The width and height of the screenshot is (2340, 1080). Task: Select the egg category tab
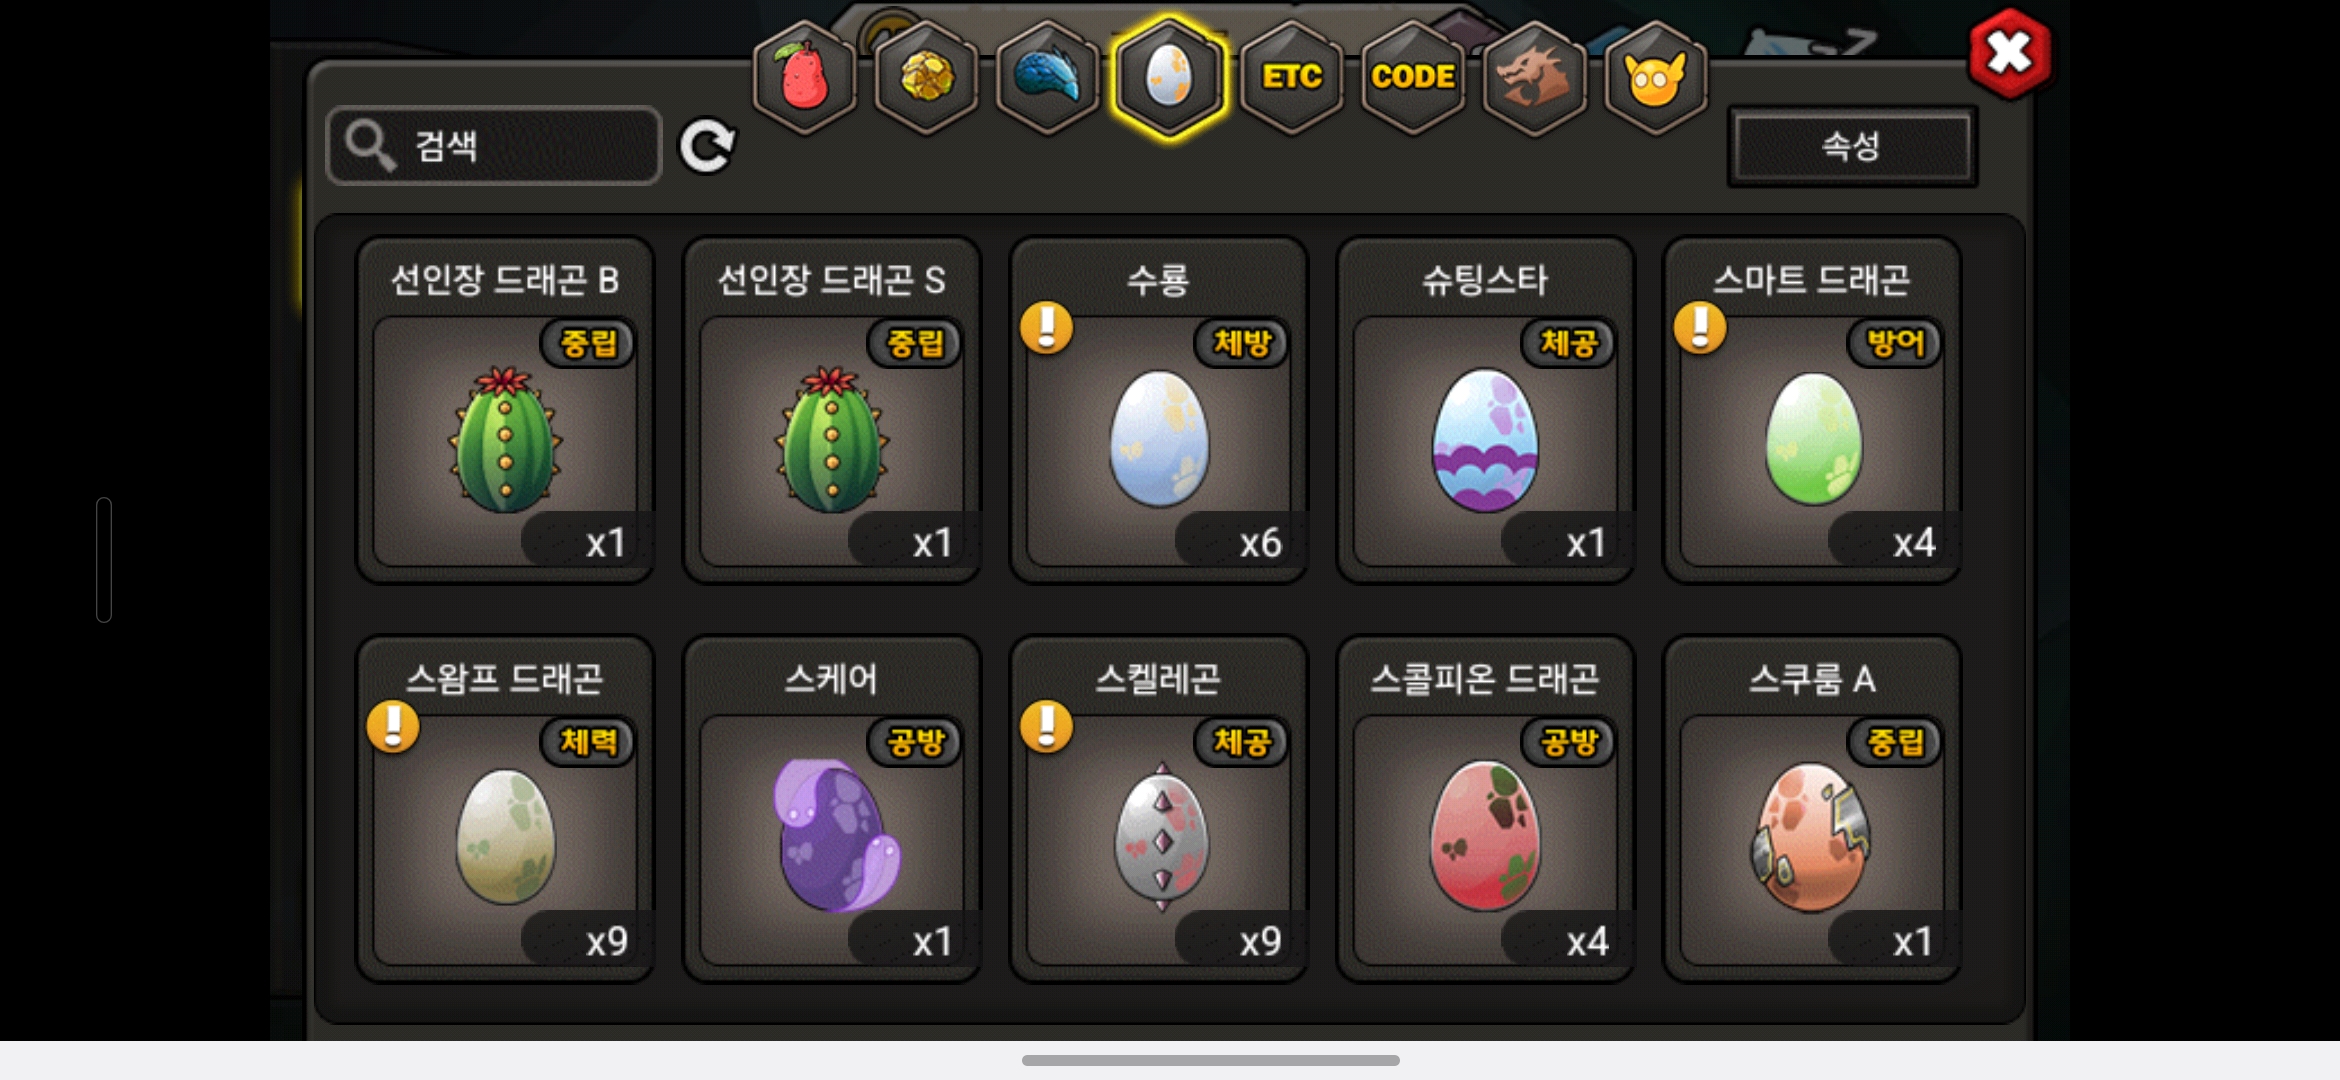(1169, 77)
